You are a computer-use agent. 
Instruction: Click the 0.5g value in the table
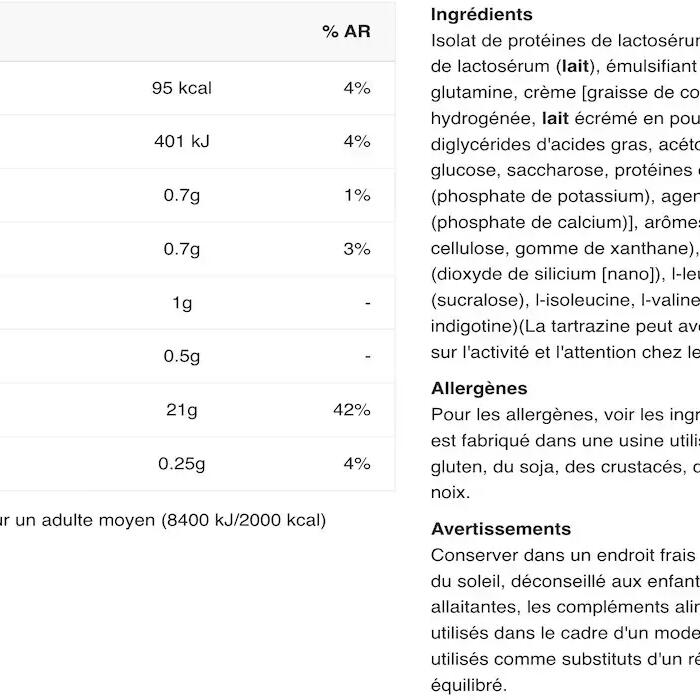point(181,356)
